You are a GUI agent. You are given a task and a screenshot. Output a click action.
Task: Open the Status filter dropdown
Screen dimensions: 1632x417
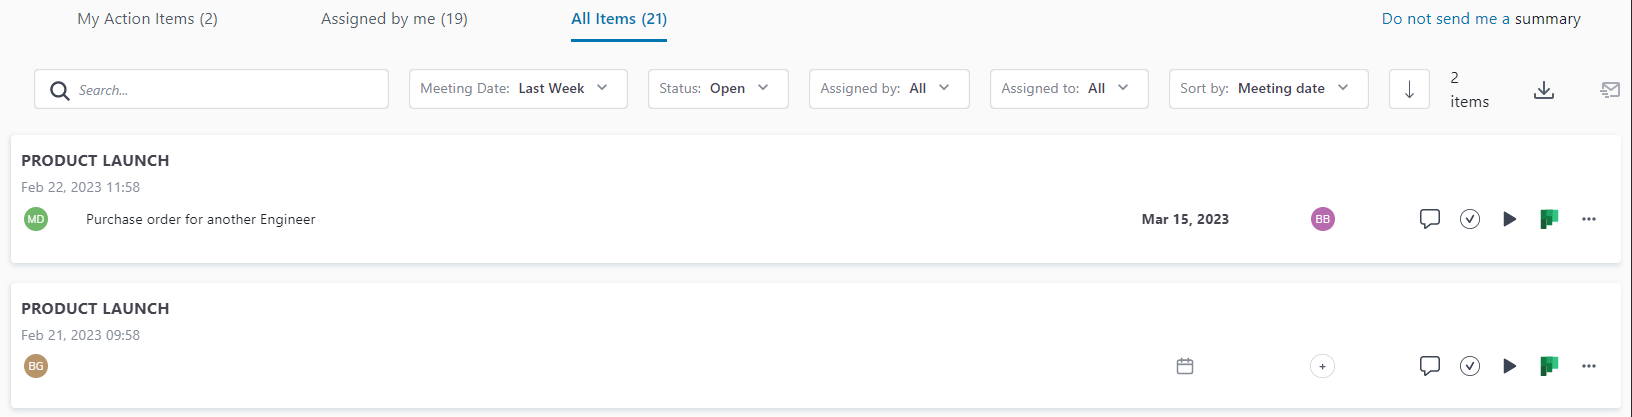click(718, 89)
